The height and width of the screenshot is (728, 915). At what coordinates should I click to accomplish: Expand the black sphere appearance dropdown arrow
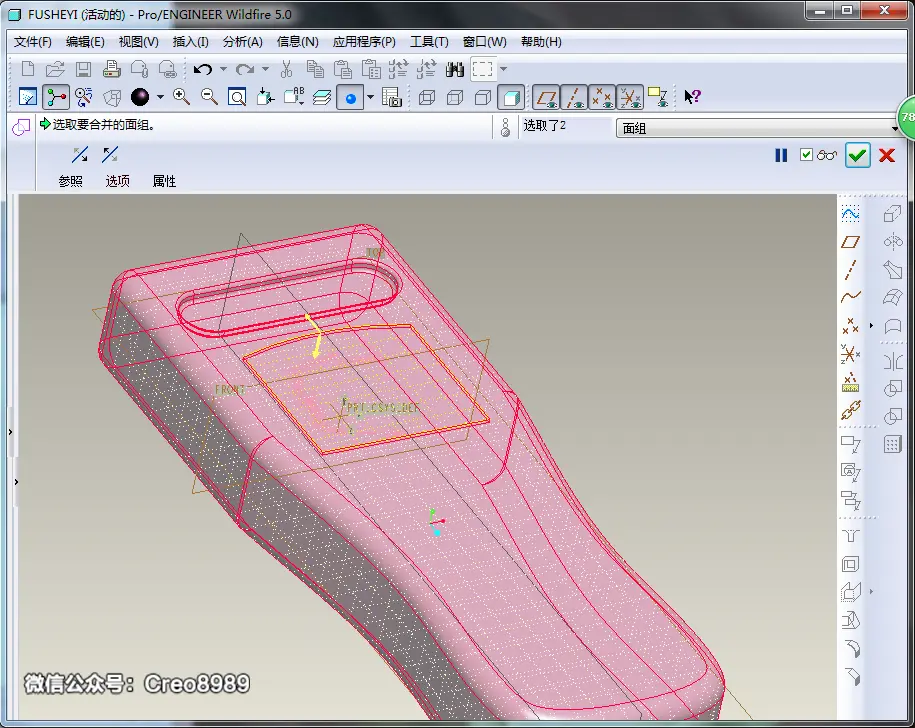click(160, 97)
